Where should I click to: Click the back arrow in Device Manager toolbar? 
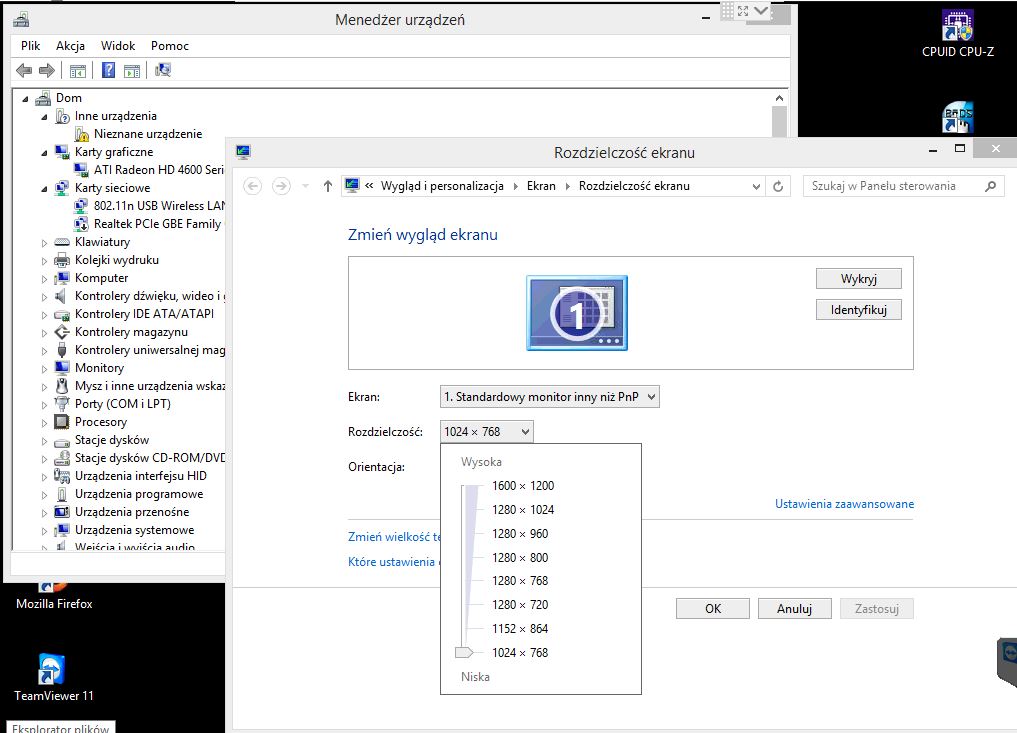[x=22, y=70]
